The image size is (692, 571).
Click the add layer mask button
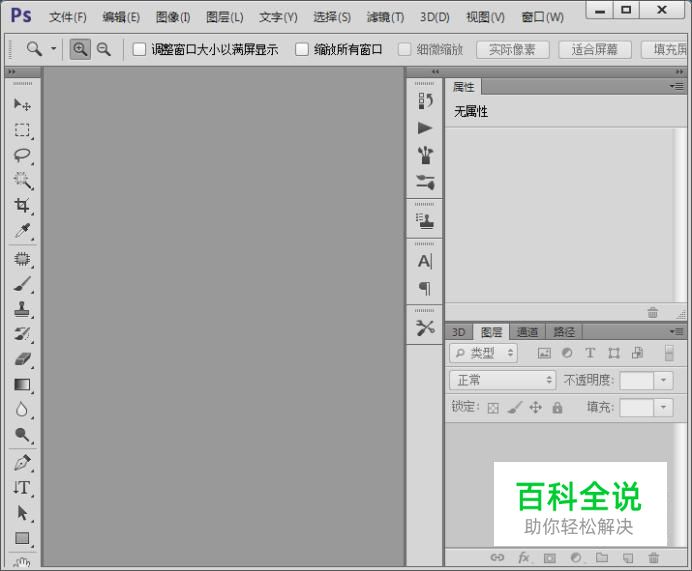[549, 558]
